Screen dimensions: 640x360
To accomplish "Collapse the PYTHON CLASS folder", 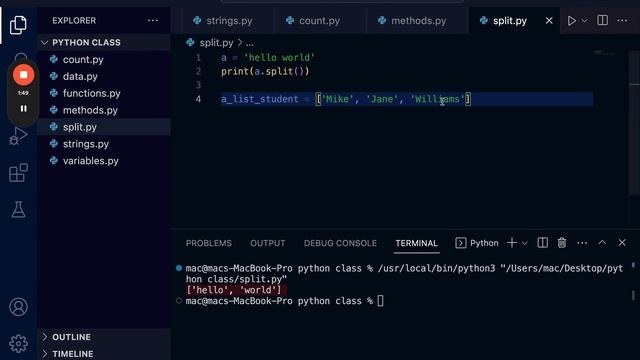I will coord(86,42).
